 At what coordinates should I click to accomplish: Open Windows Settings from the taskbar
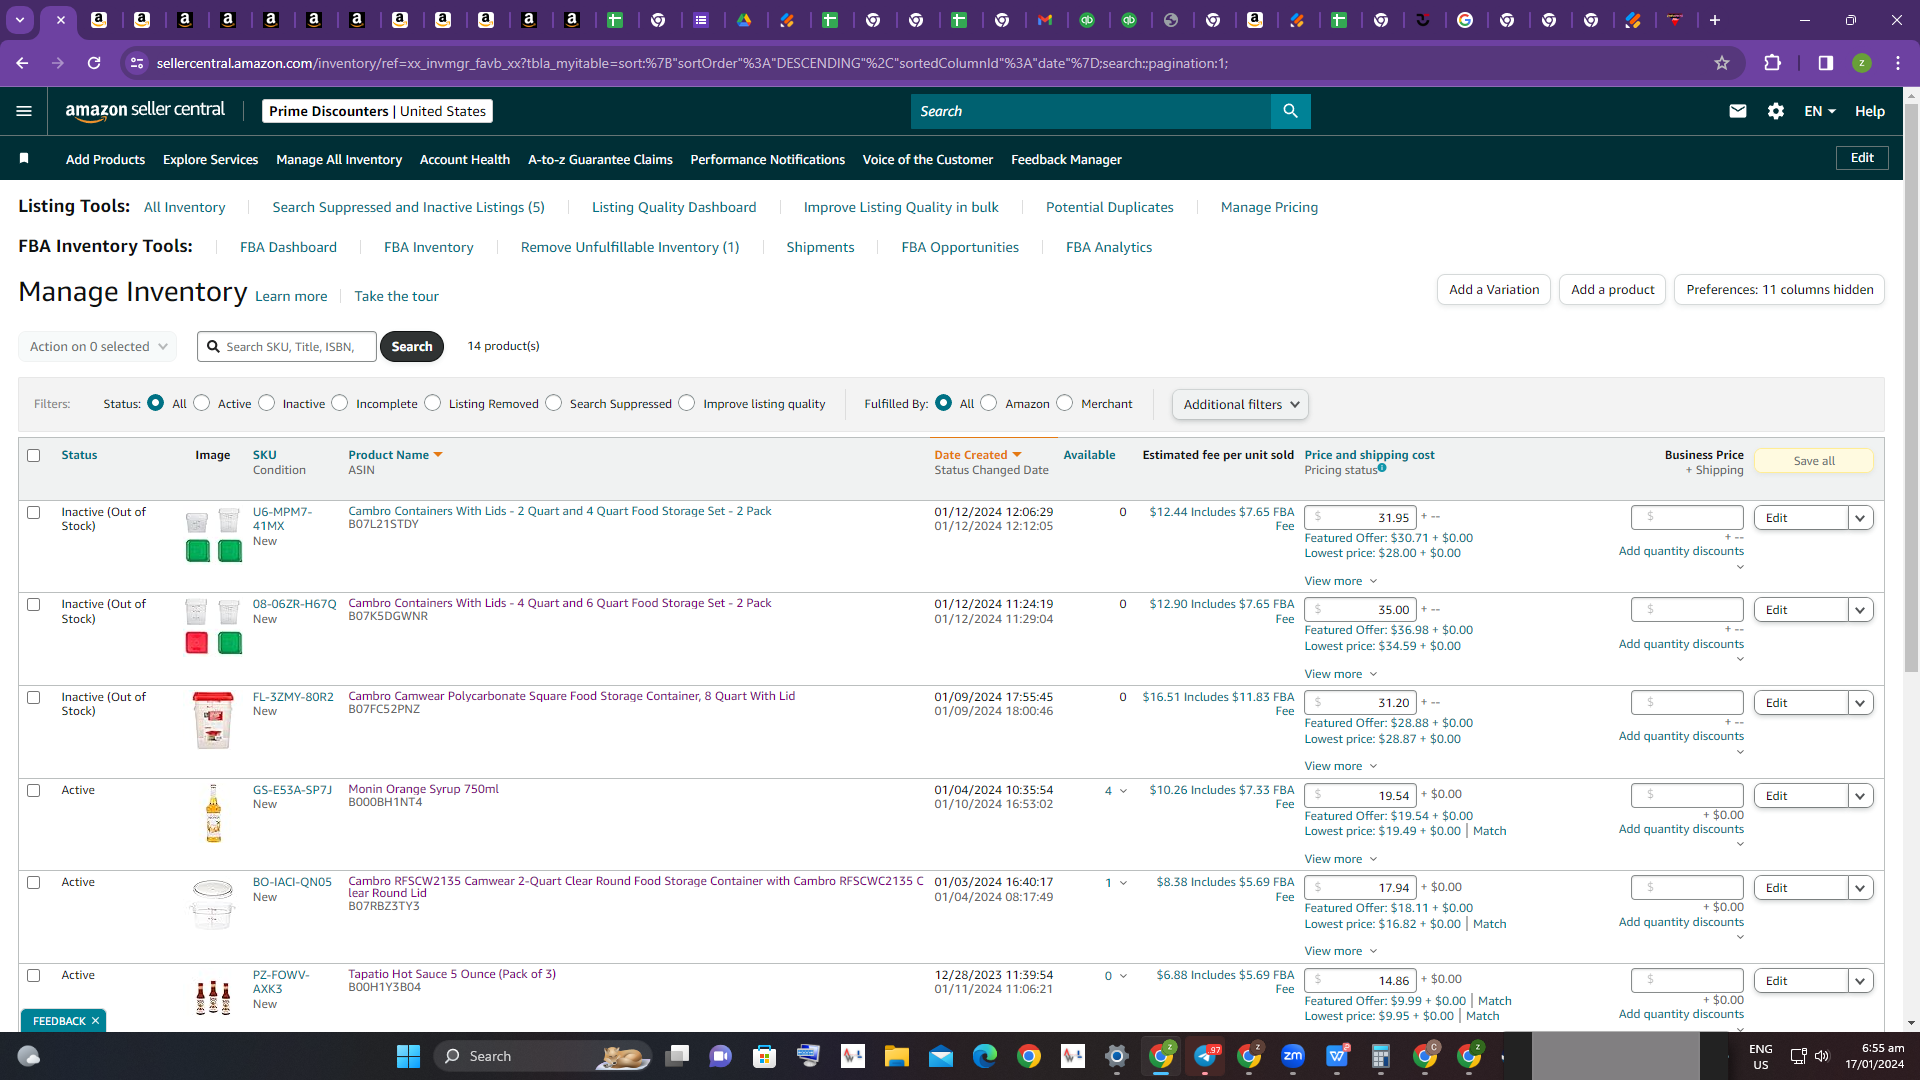(1117, 1056)
